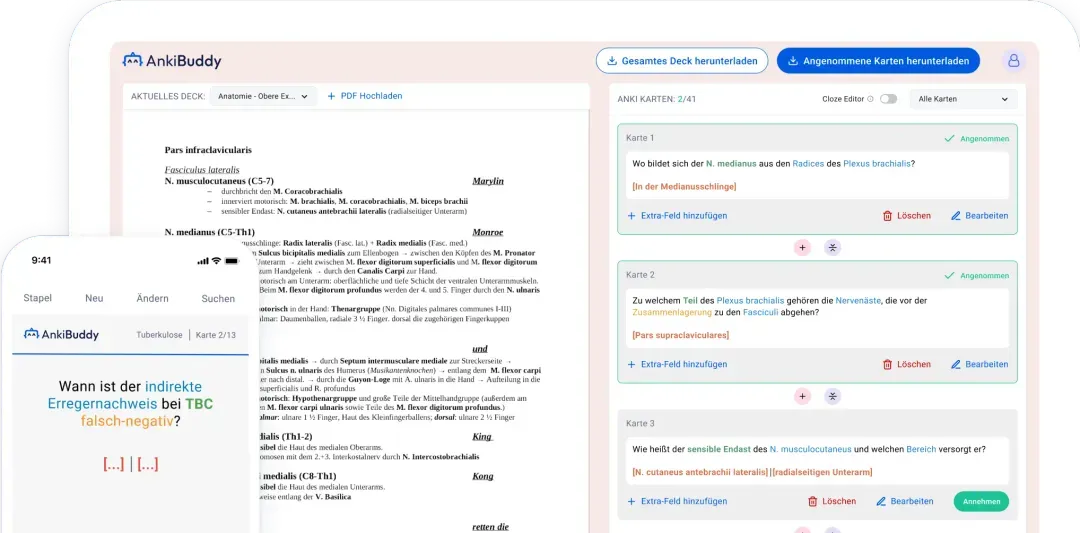Click the plus add-card button below Karte 1

pos(803,248)
